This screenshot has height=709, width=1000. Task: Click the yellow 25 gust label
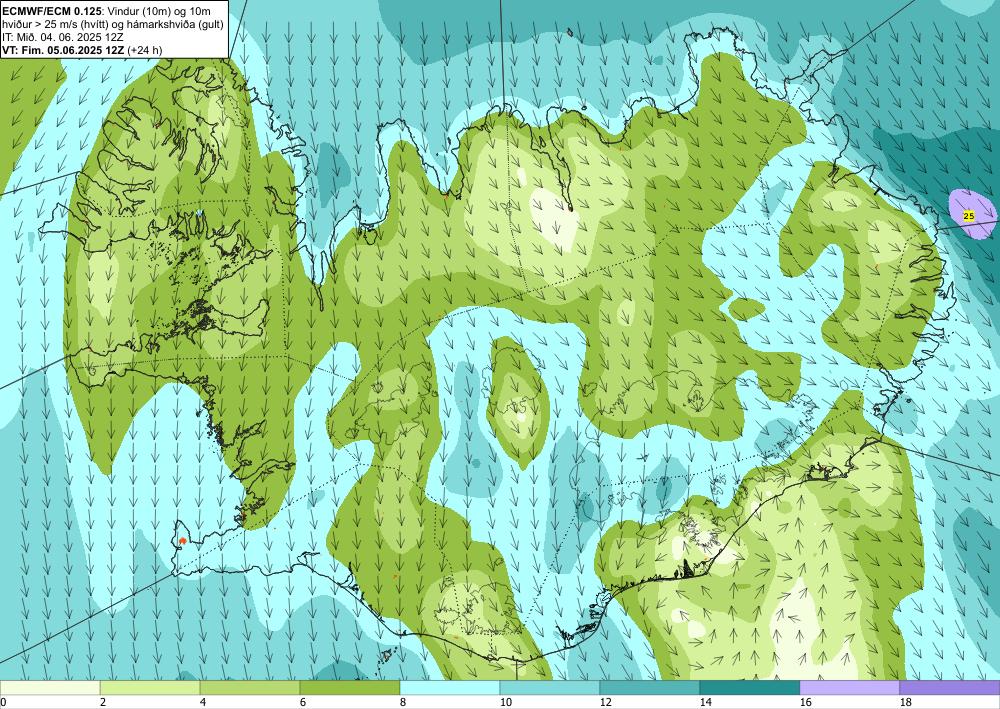point(969,216)
